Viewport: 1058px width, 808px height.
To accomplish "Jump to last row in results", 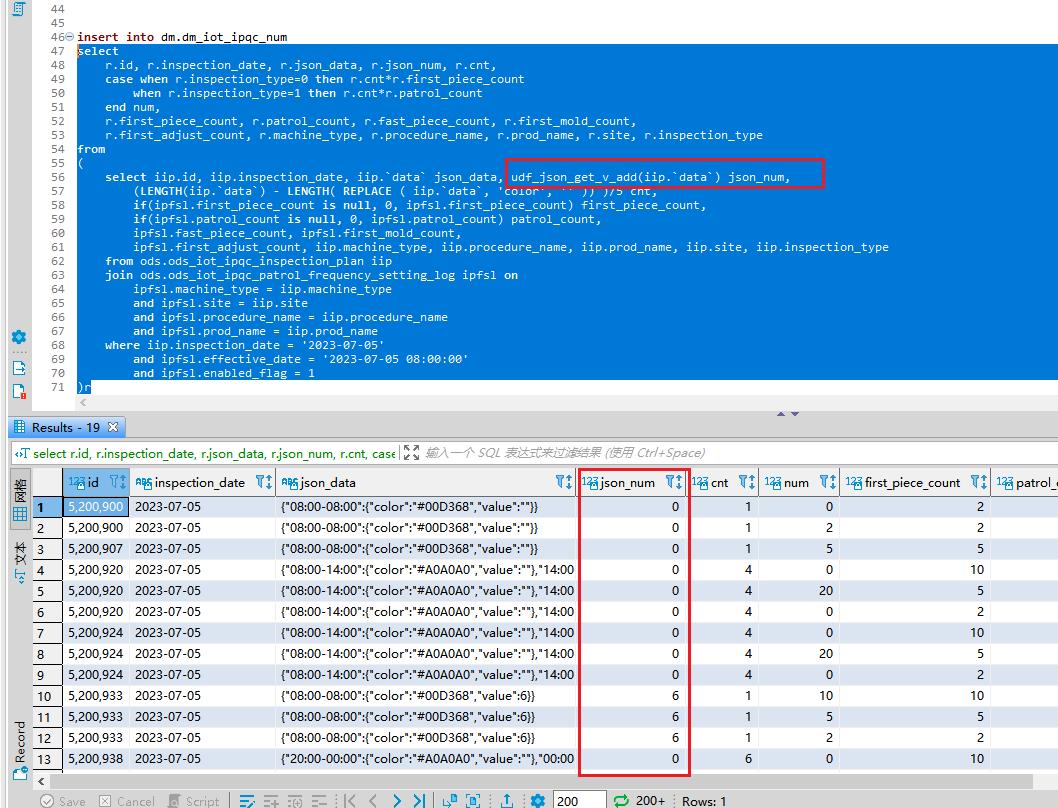I will tap(419, 800).
